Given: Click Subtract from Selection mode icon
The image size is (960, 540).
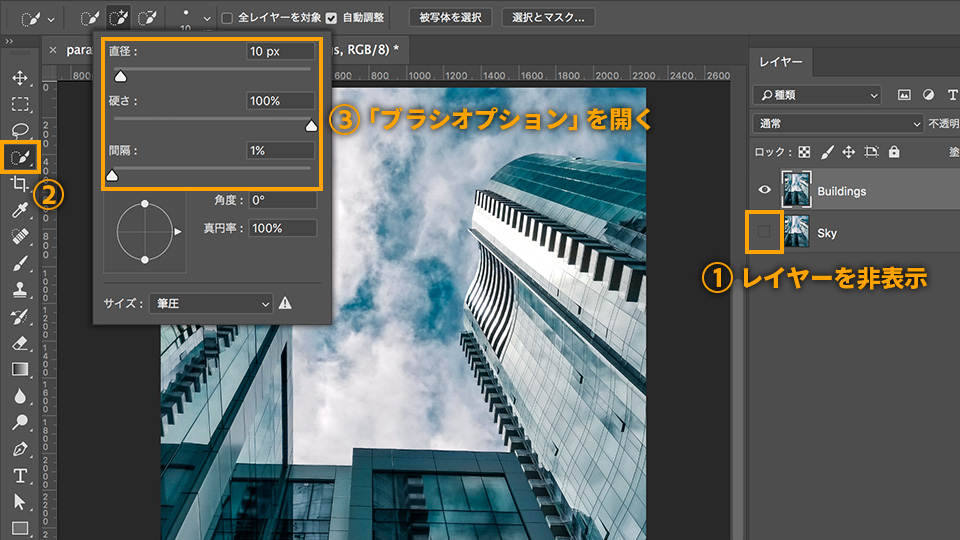Looking at the screenshot, I should (147, 18).
